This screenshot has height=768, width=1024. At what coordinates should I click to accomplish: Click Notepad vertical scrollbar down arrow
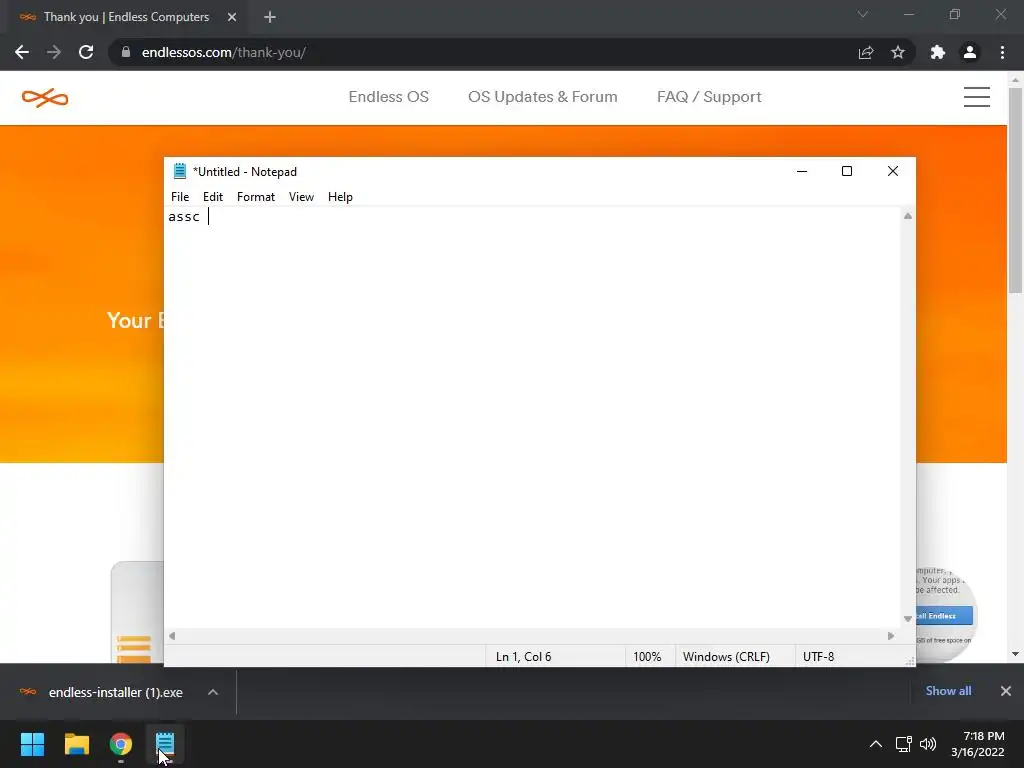pos(908,618)
